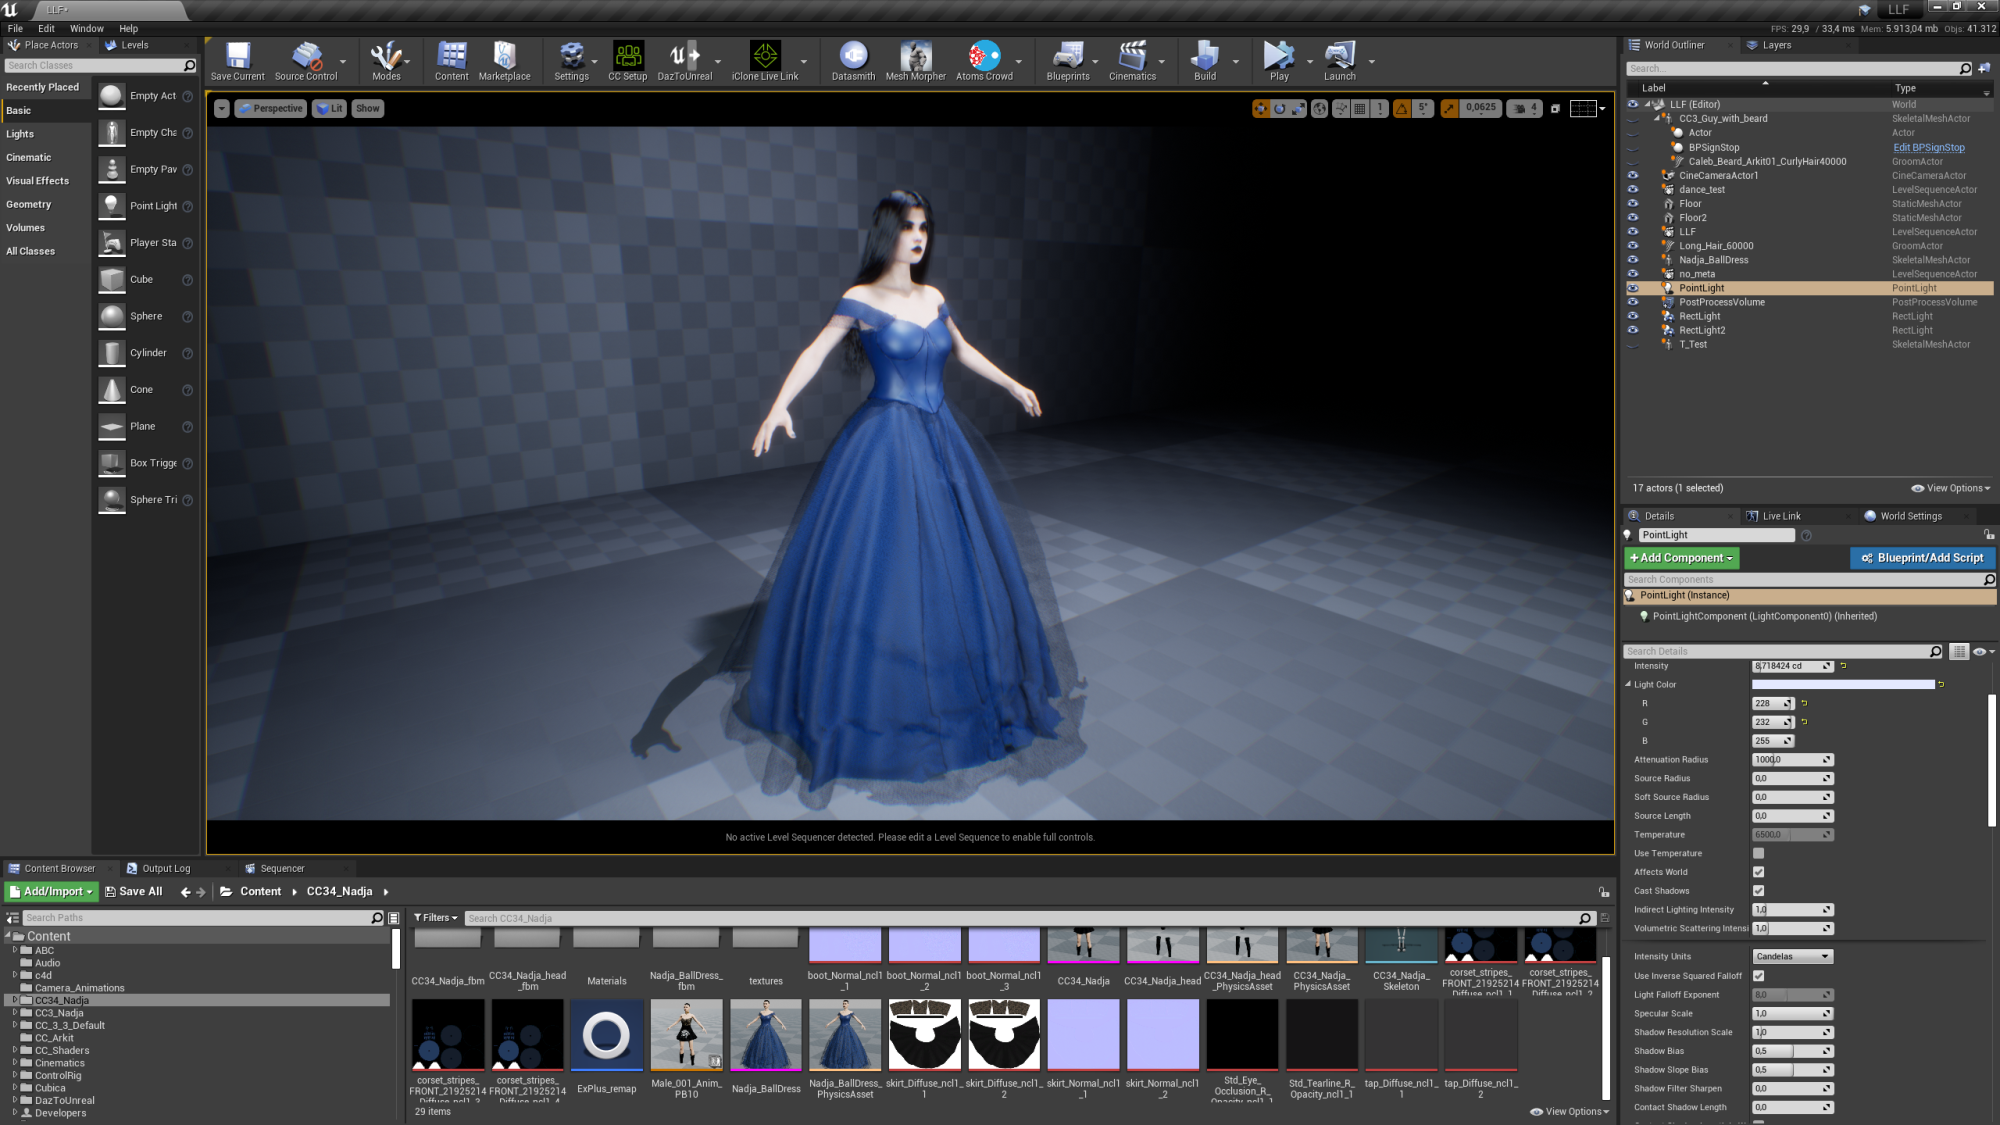Screen dimensions: 2000x1125
Task: Click the Save Current toolbar icon
Action: click(238, 61)
